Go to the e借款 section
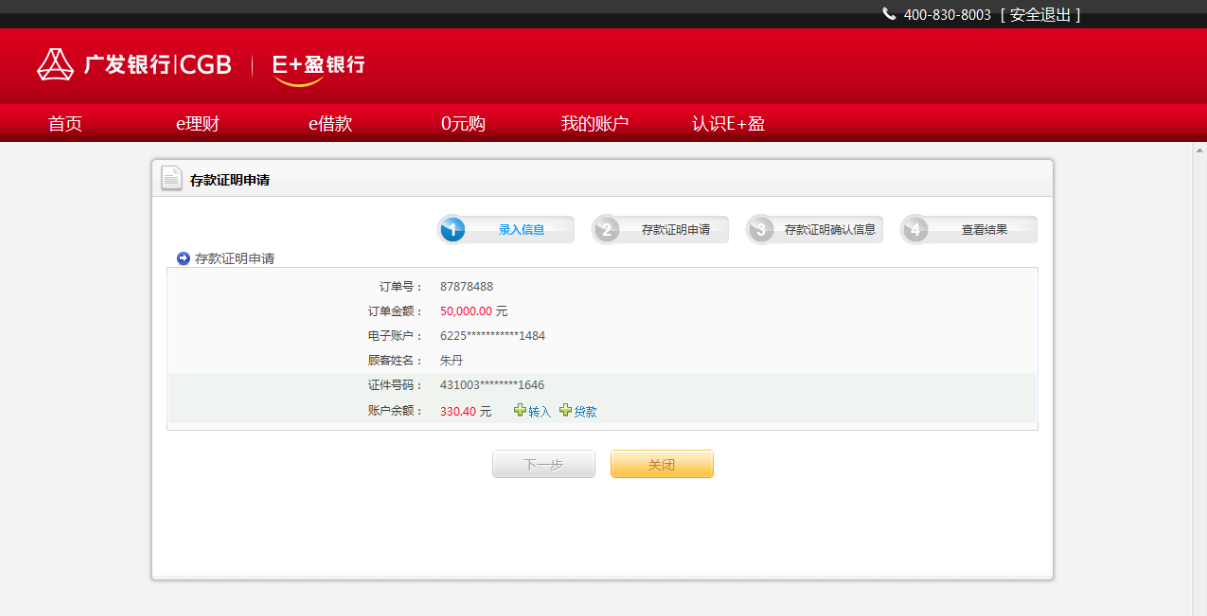The height and width of the screenshot is (616, 1207). point(330,124)
